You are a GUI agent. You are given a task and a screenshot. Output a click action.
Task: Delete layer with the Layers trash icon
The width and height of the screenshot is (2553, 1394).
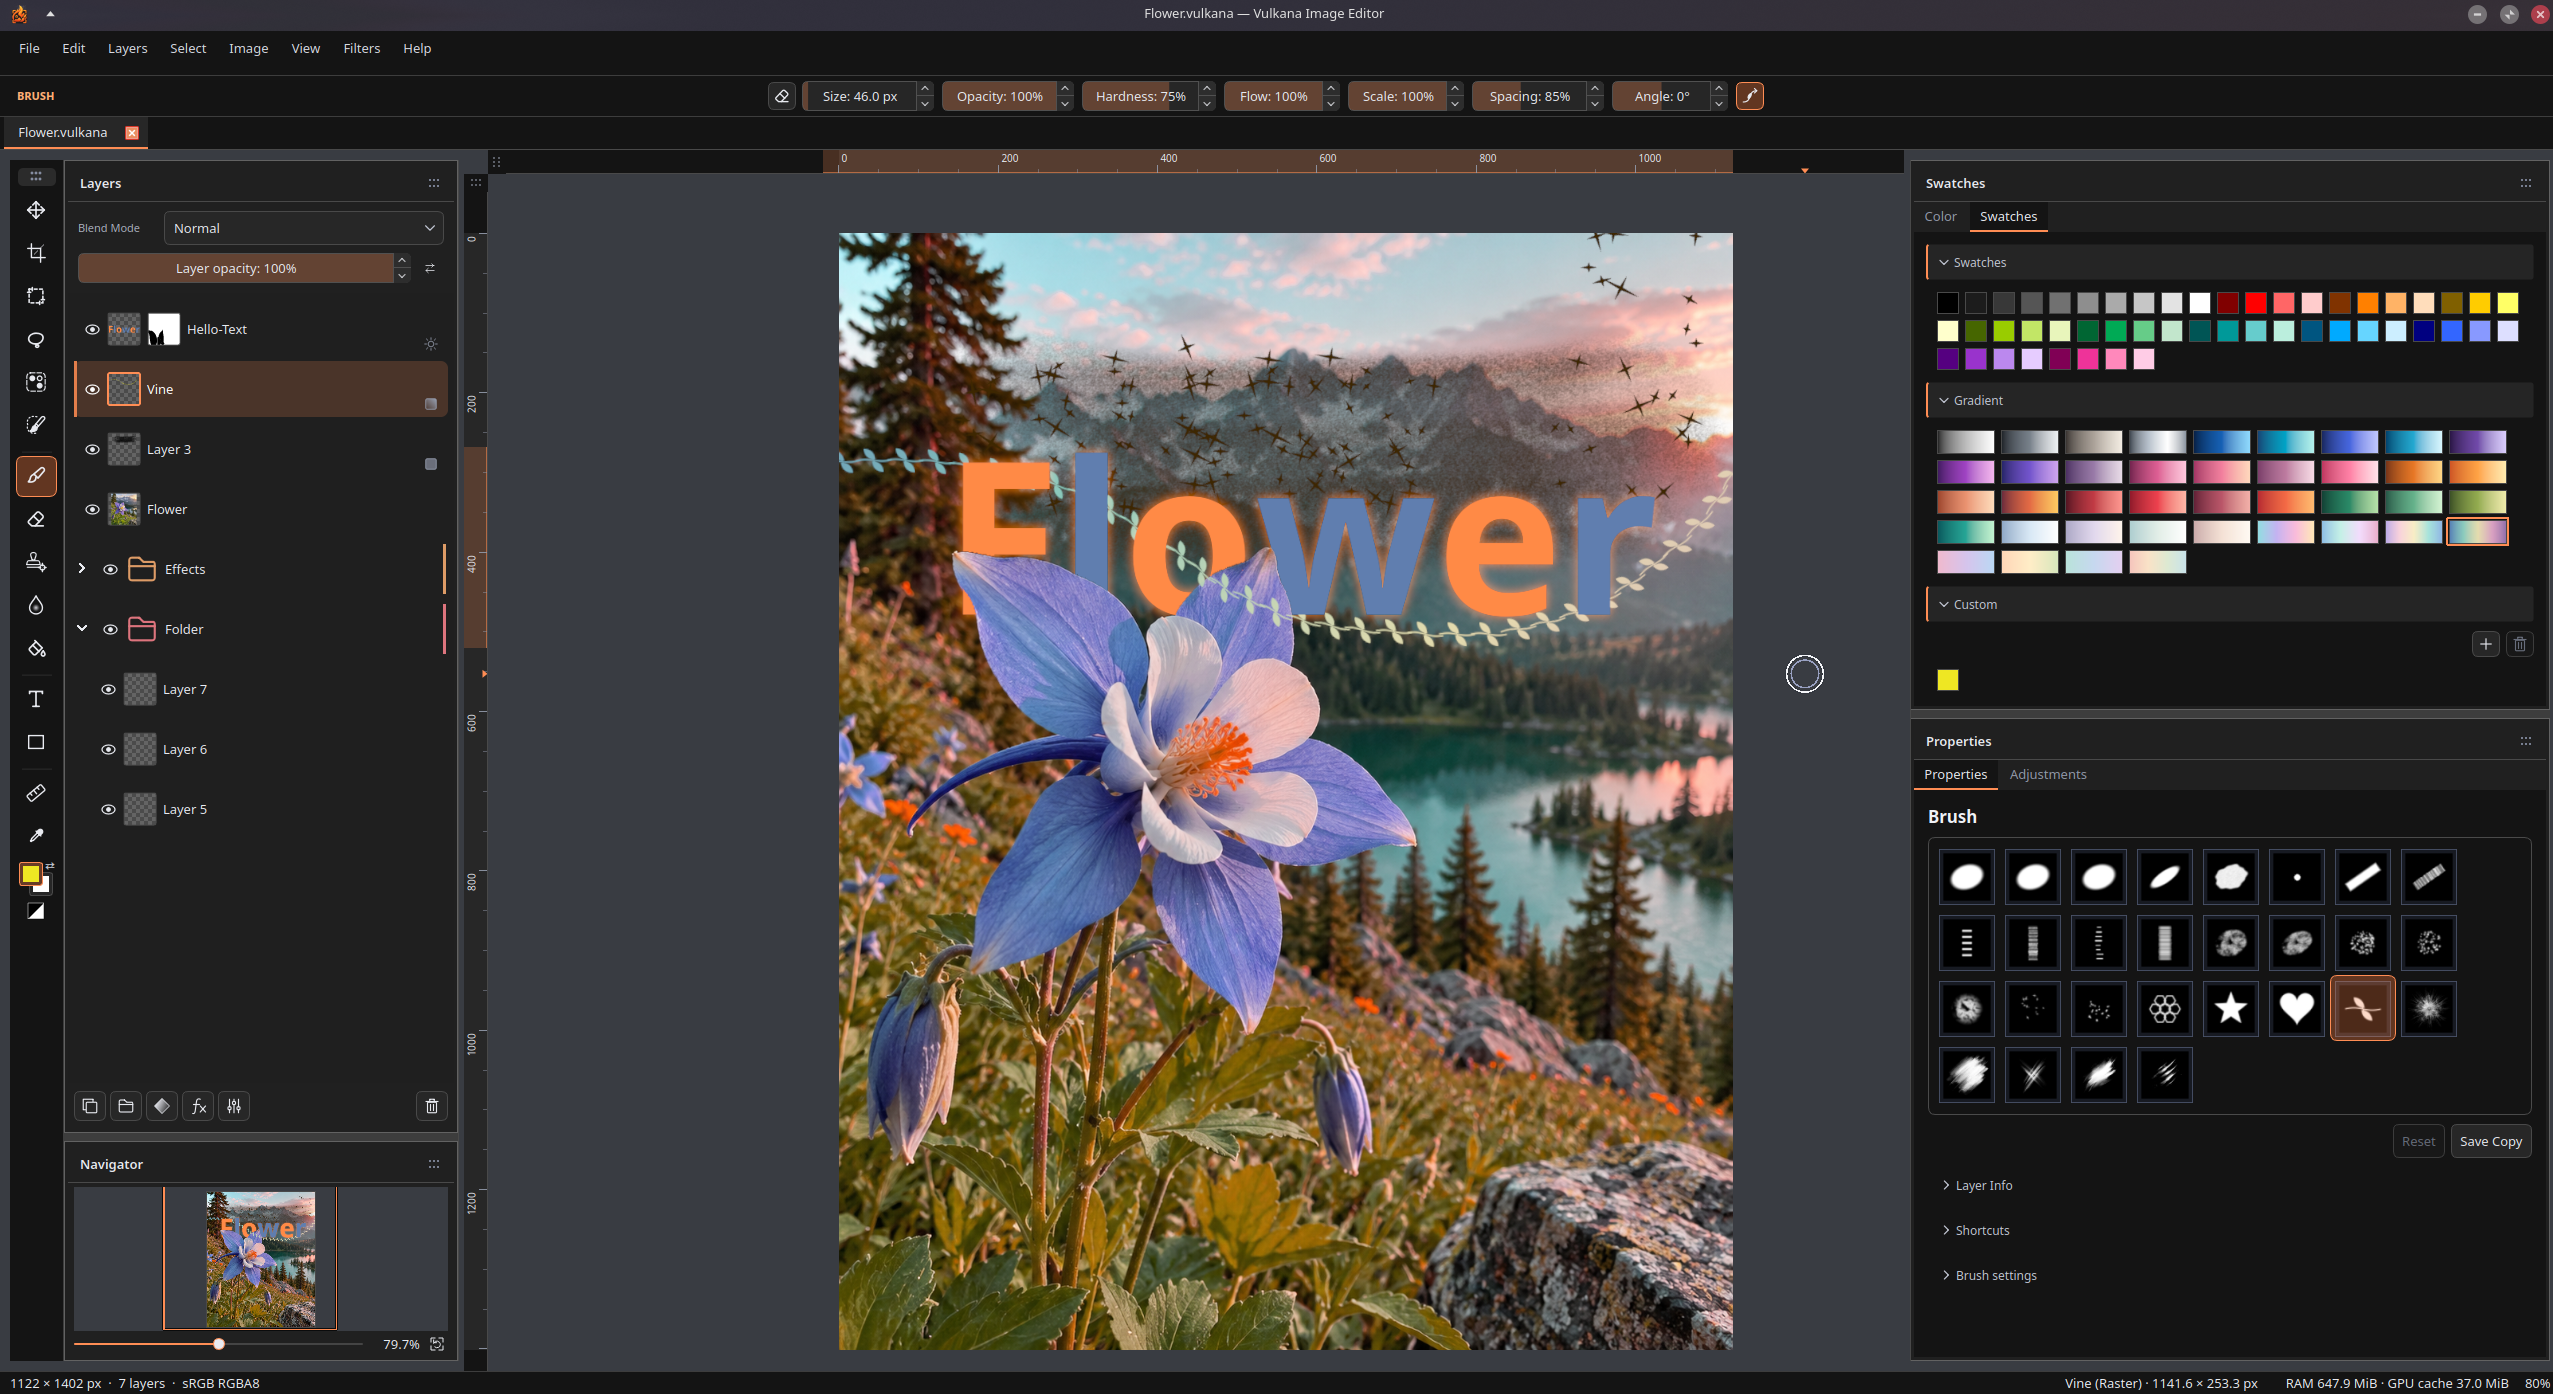[432, 1106]
